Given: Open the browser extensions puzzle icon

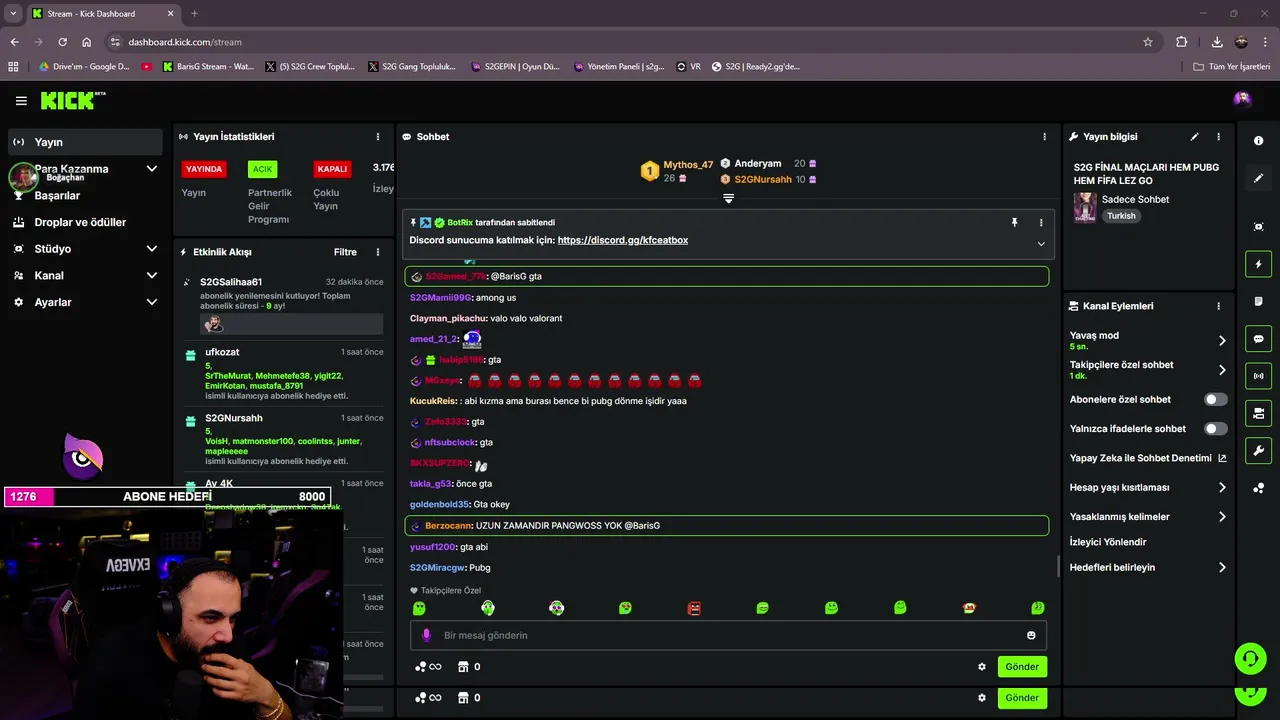Looking at the screenshot, I should (1182, 42).
